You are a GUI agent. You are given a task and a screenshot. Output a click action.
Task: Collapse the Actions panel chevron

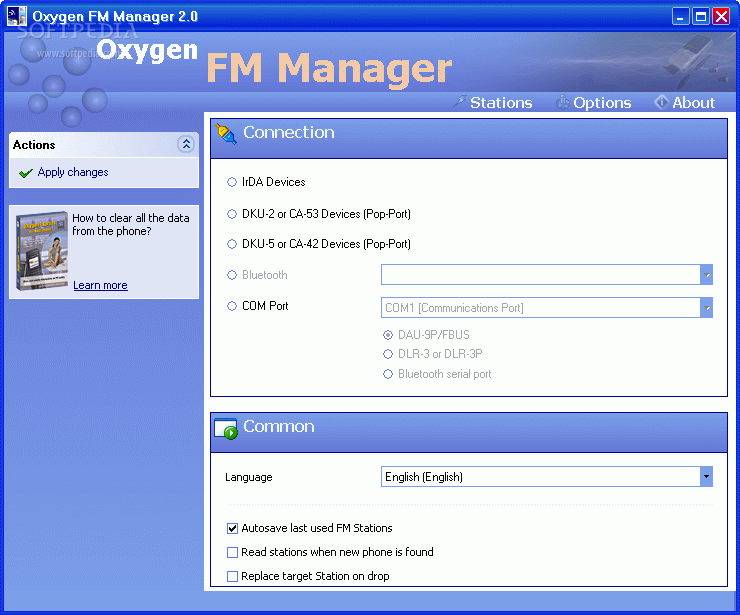point(186,144)
